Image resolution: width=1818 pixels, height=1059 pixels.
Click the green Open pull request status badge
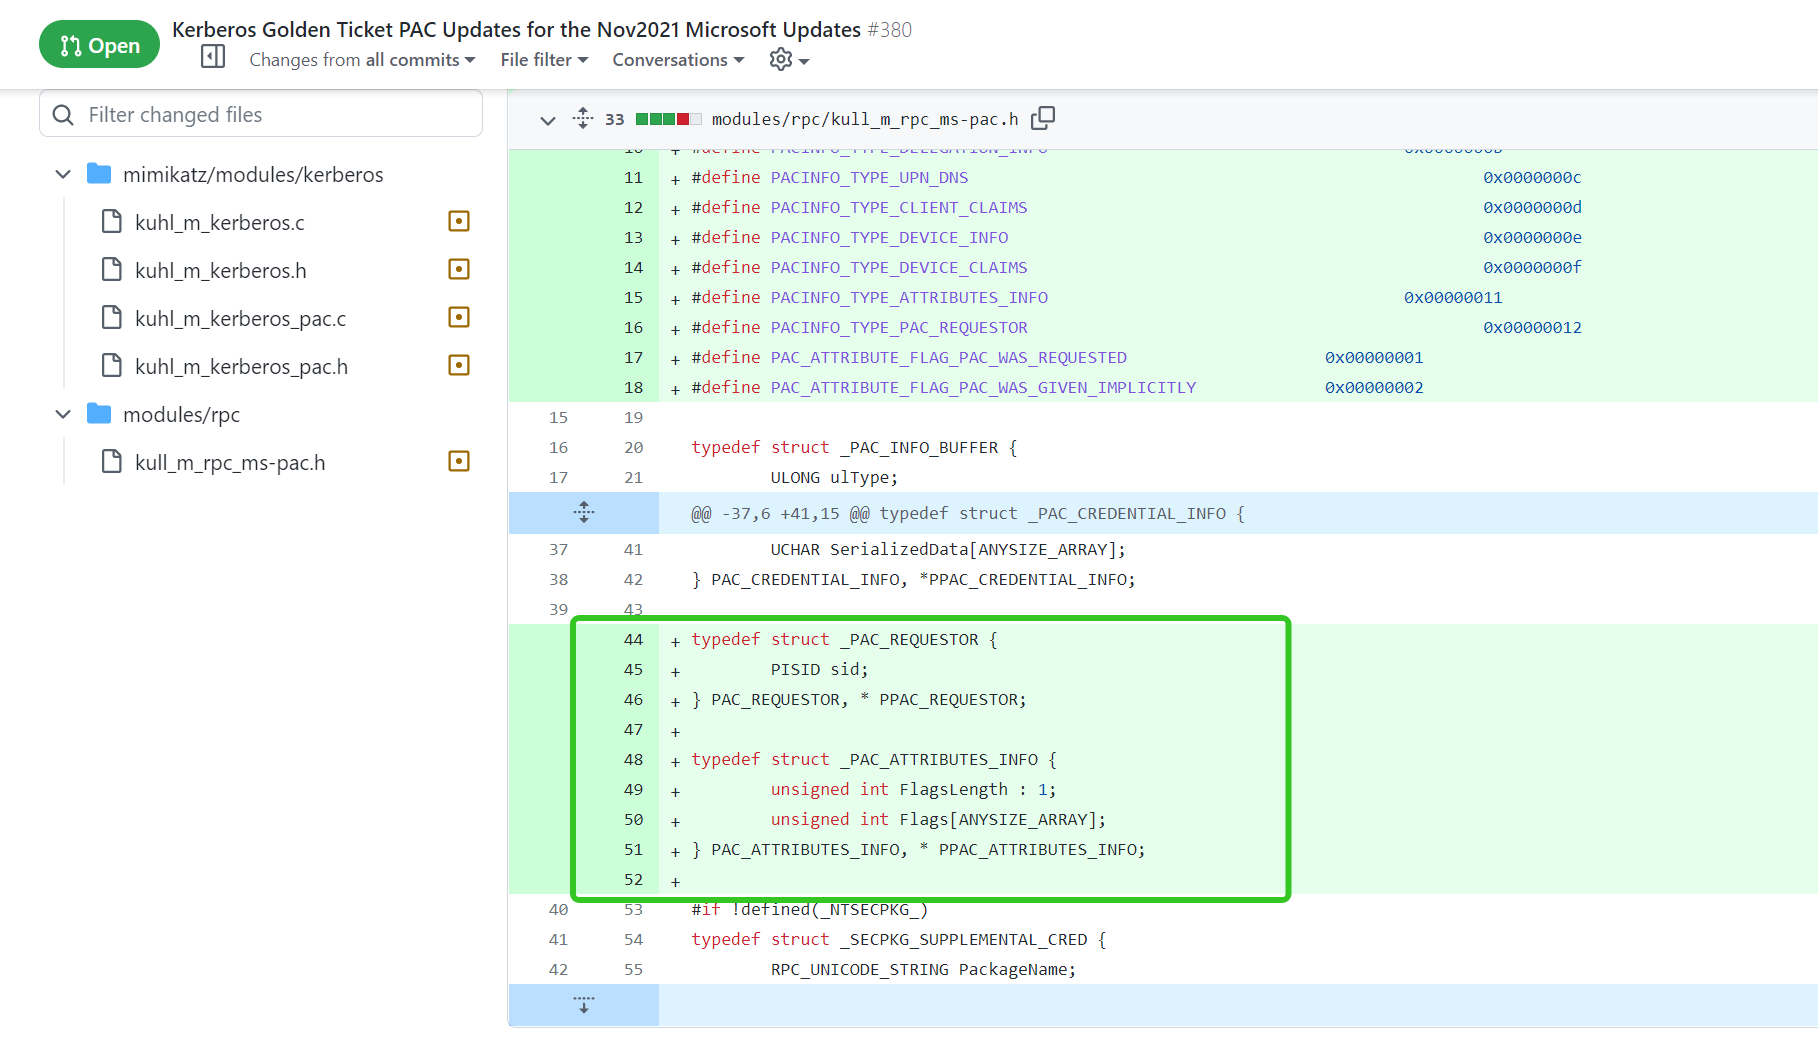[x=99, y=45]
